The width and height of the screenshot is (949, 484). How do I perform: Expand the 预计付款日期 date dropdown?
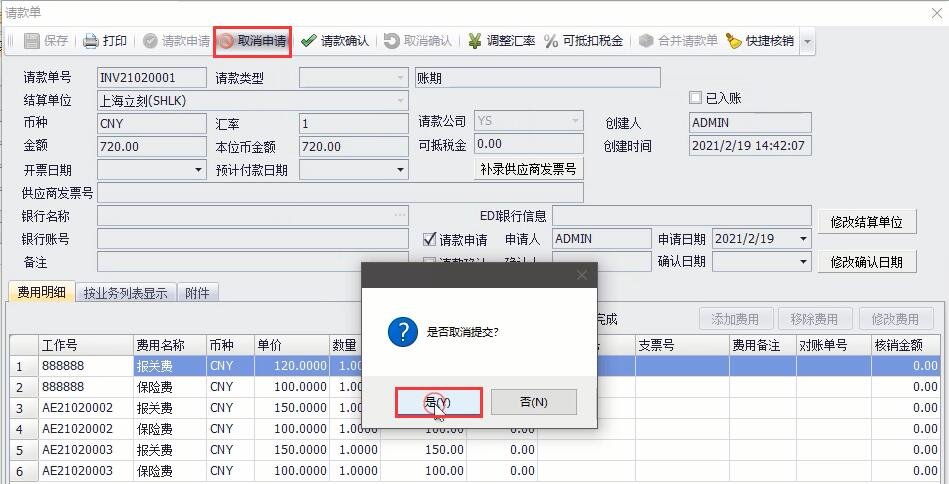click(400, 170)
